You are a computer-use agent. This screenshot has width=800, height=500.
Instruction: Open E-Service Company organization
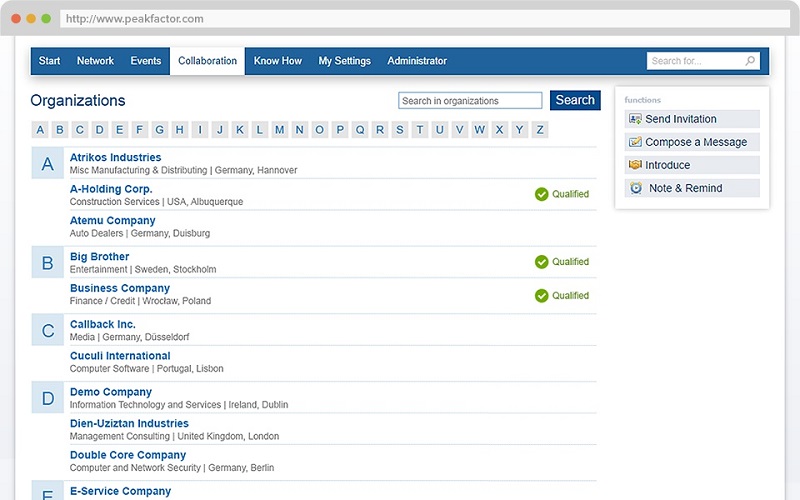[x=120, y=491]
